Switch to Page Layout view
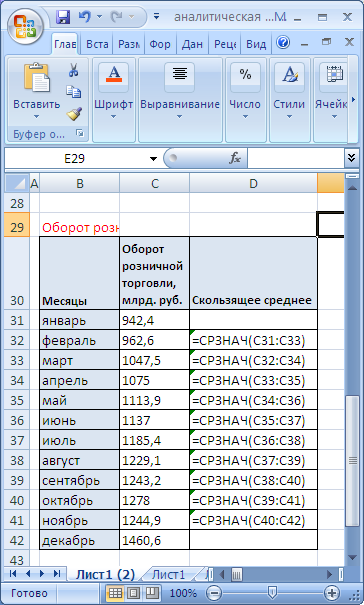 click(x=134, y=593)
